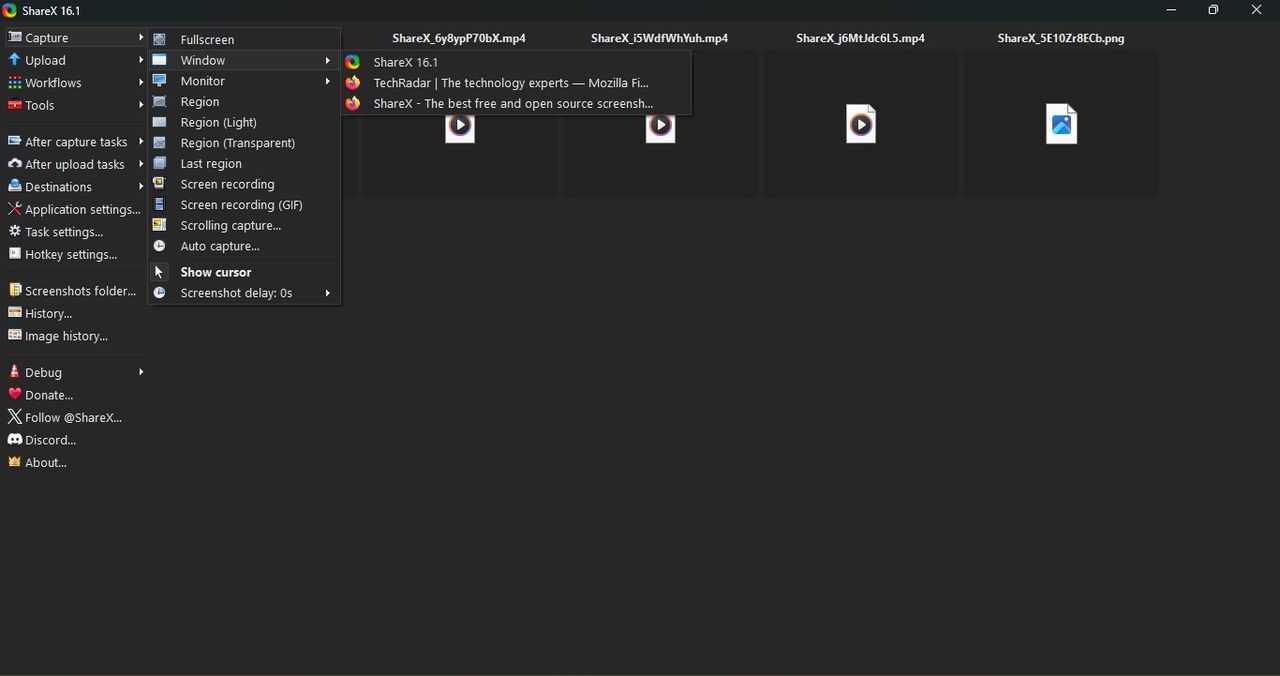Click the Donate heart icon
1280x676 pixels.
point(14,395)
